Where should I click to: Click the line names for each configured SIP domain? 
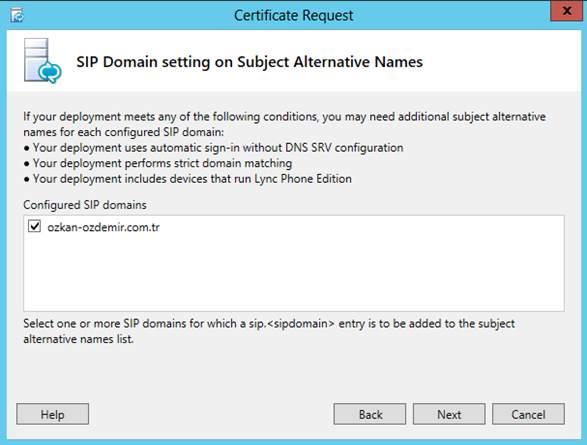[x=124, y=132]
